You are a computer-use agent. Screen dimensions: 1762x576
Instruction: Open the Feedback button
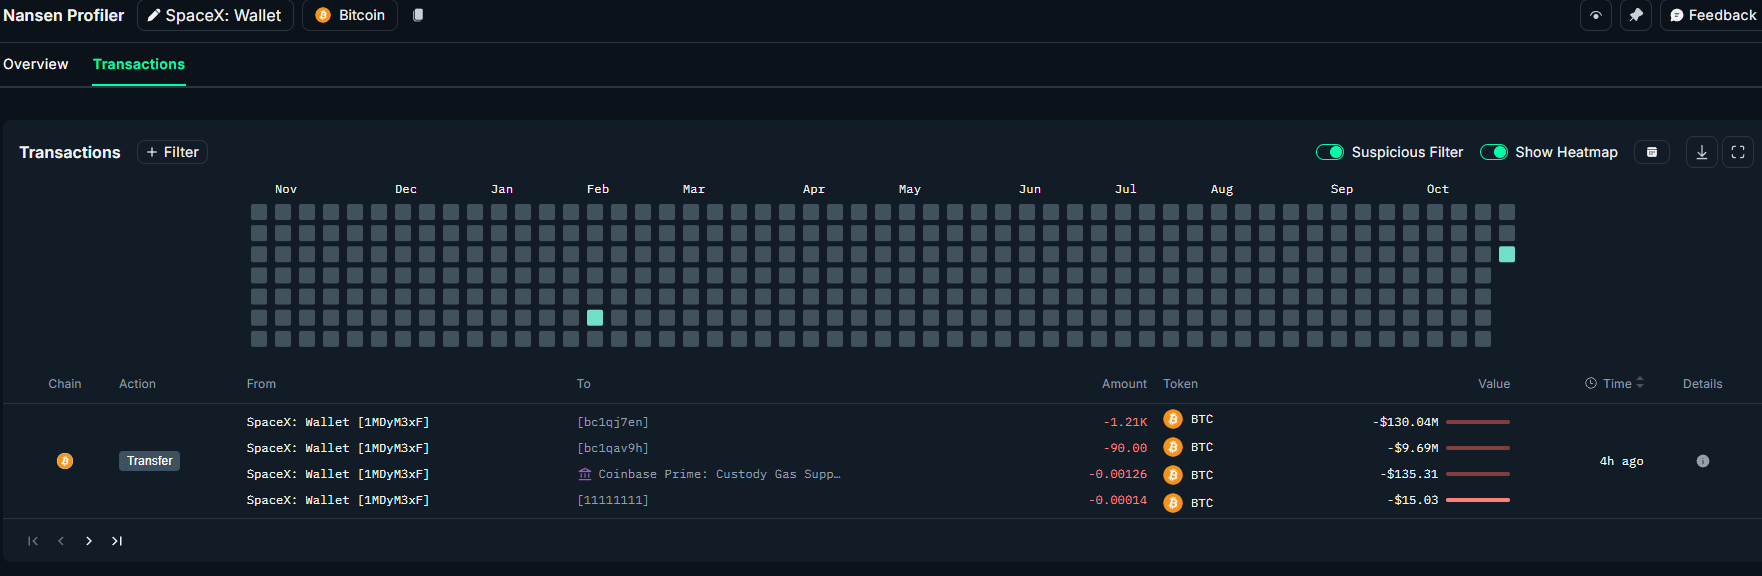pos(1712,15)
